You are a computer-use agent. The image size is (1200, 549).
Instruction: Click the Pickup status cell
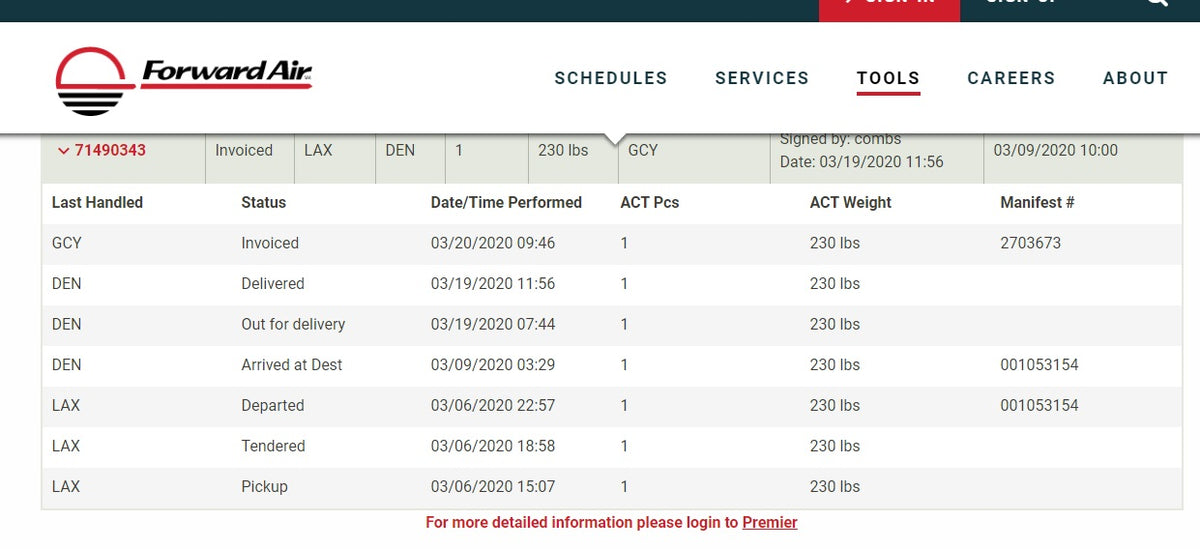click(x=264, y=486)
